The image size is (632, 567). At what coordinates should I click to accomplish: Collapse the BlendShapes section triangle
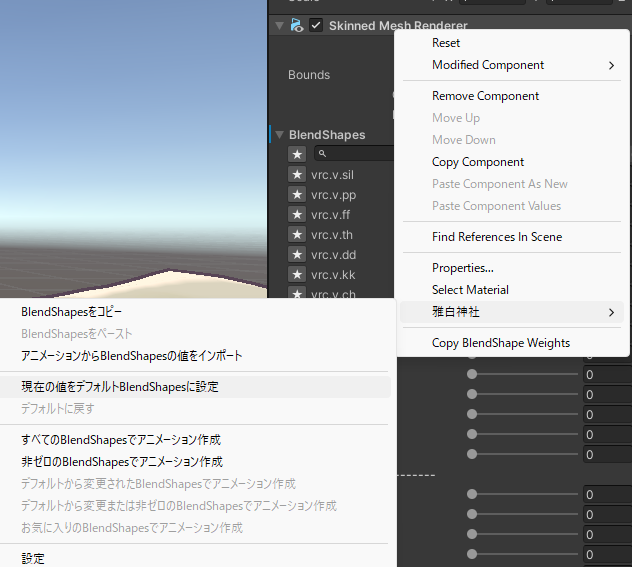(x=279, y=135)
